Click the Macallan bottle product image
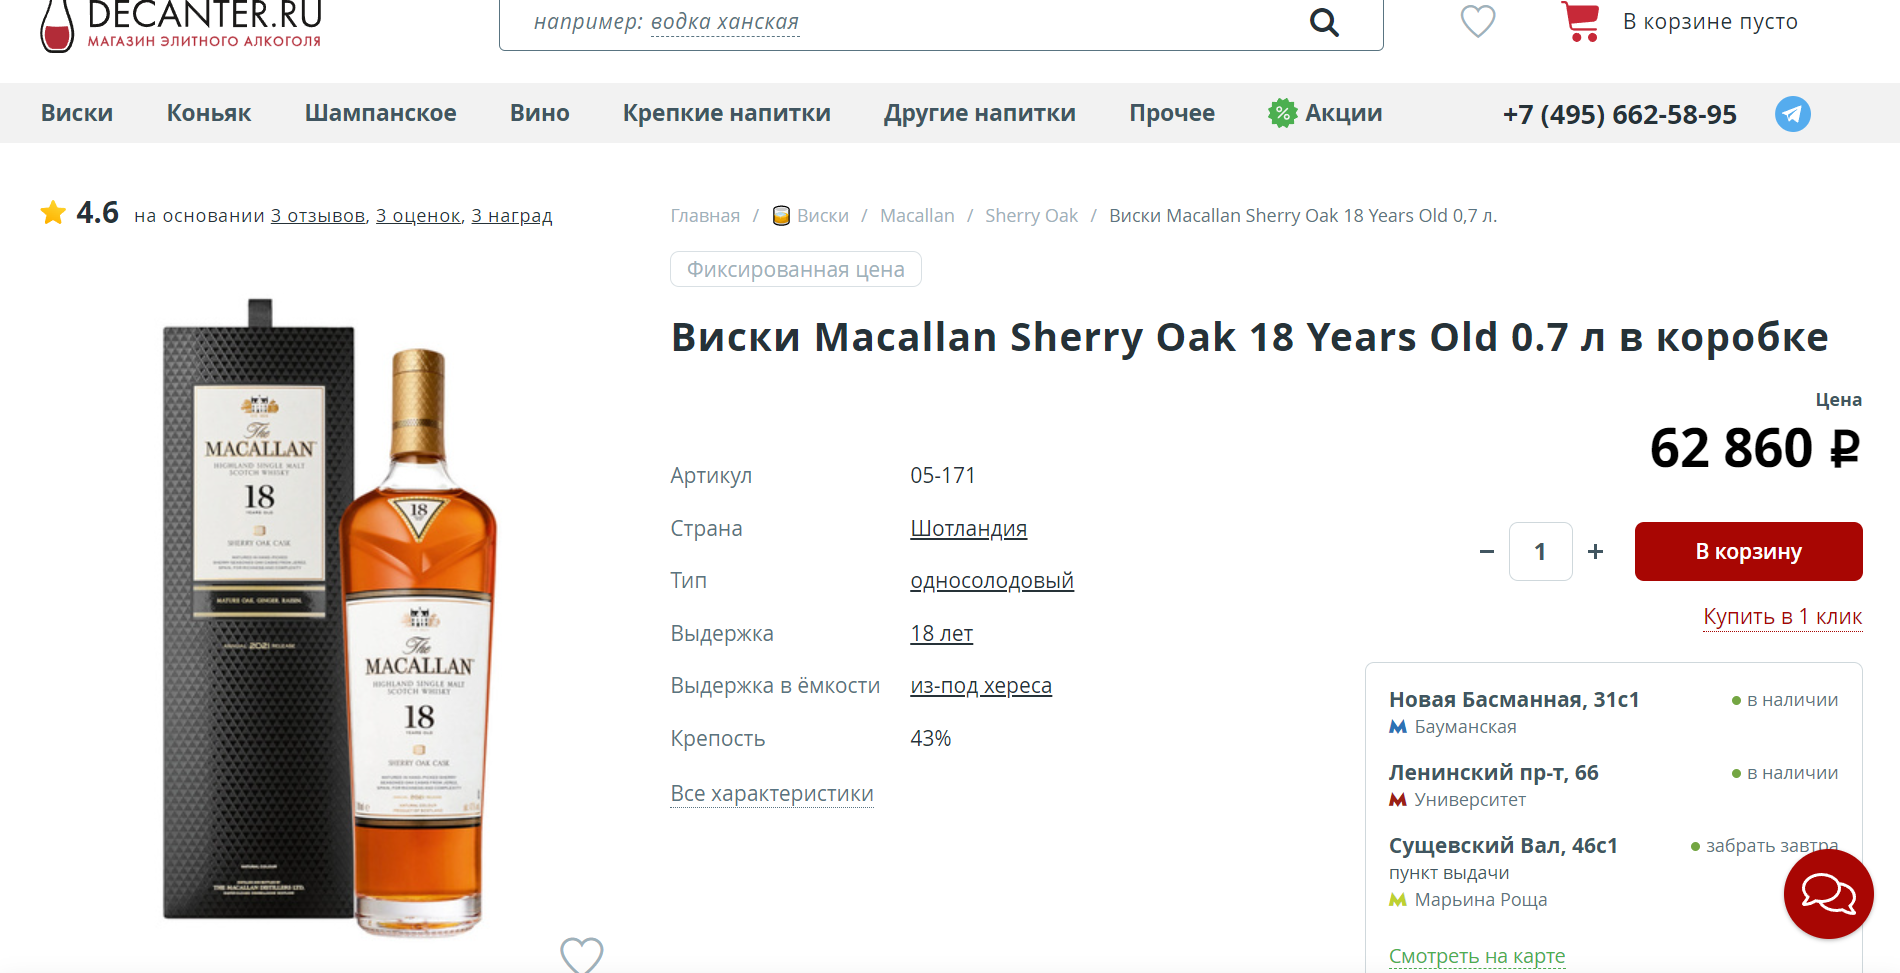1900x973 pixels. tap(419, 640)
